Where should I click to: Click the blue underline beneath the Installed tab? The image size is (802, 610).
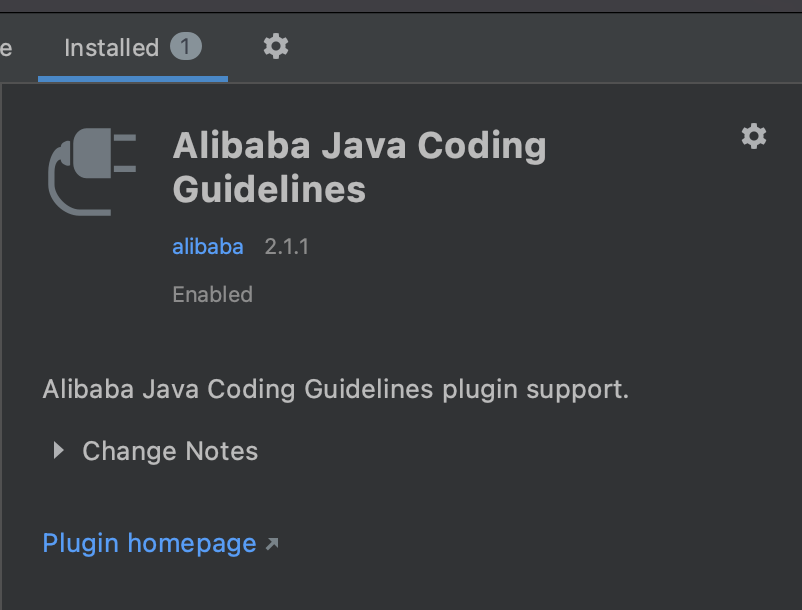point(133,79)
